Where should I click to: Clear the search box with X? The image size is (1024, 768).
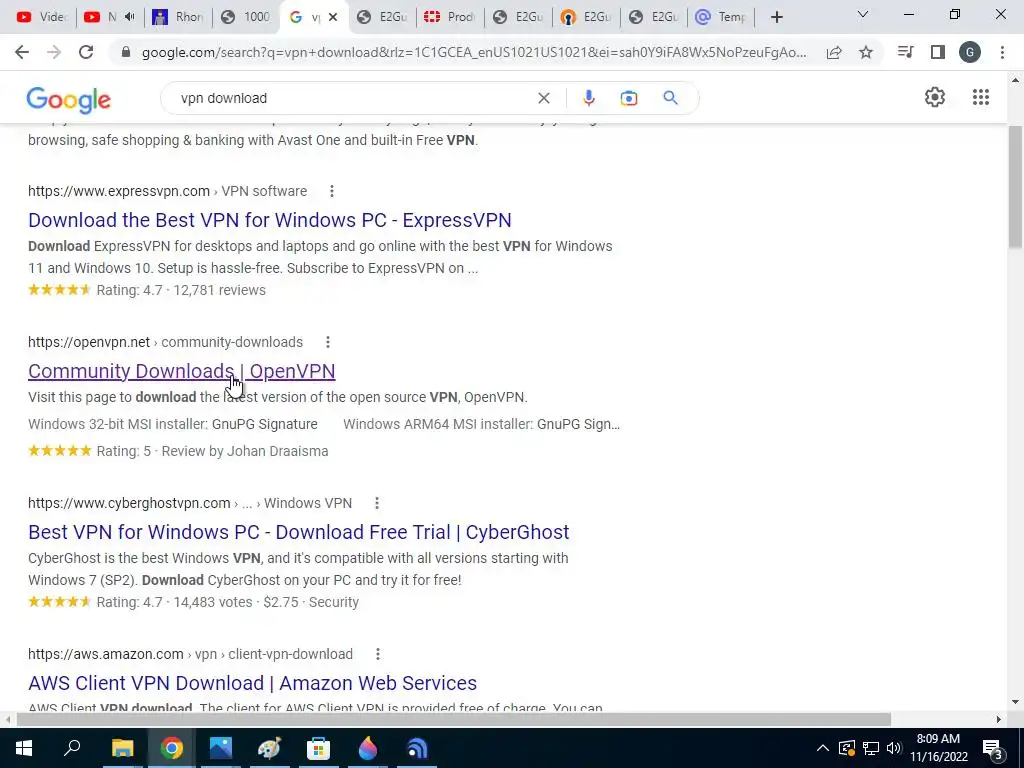(543, 98)
